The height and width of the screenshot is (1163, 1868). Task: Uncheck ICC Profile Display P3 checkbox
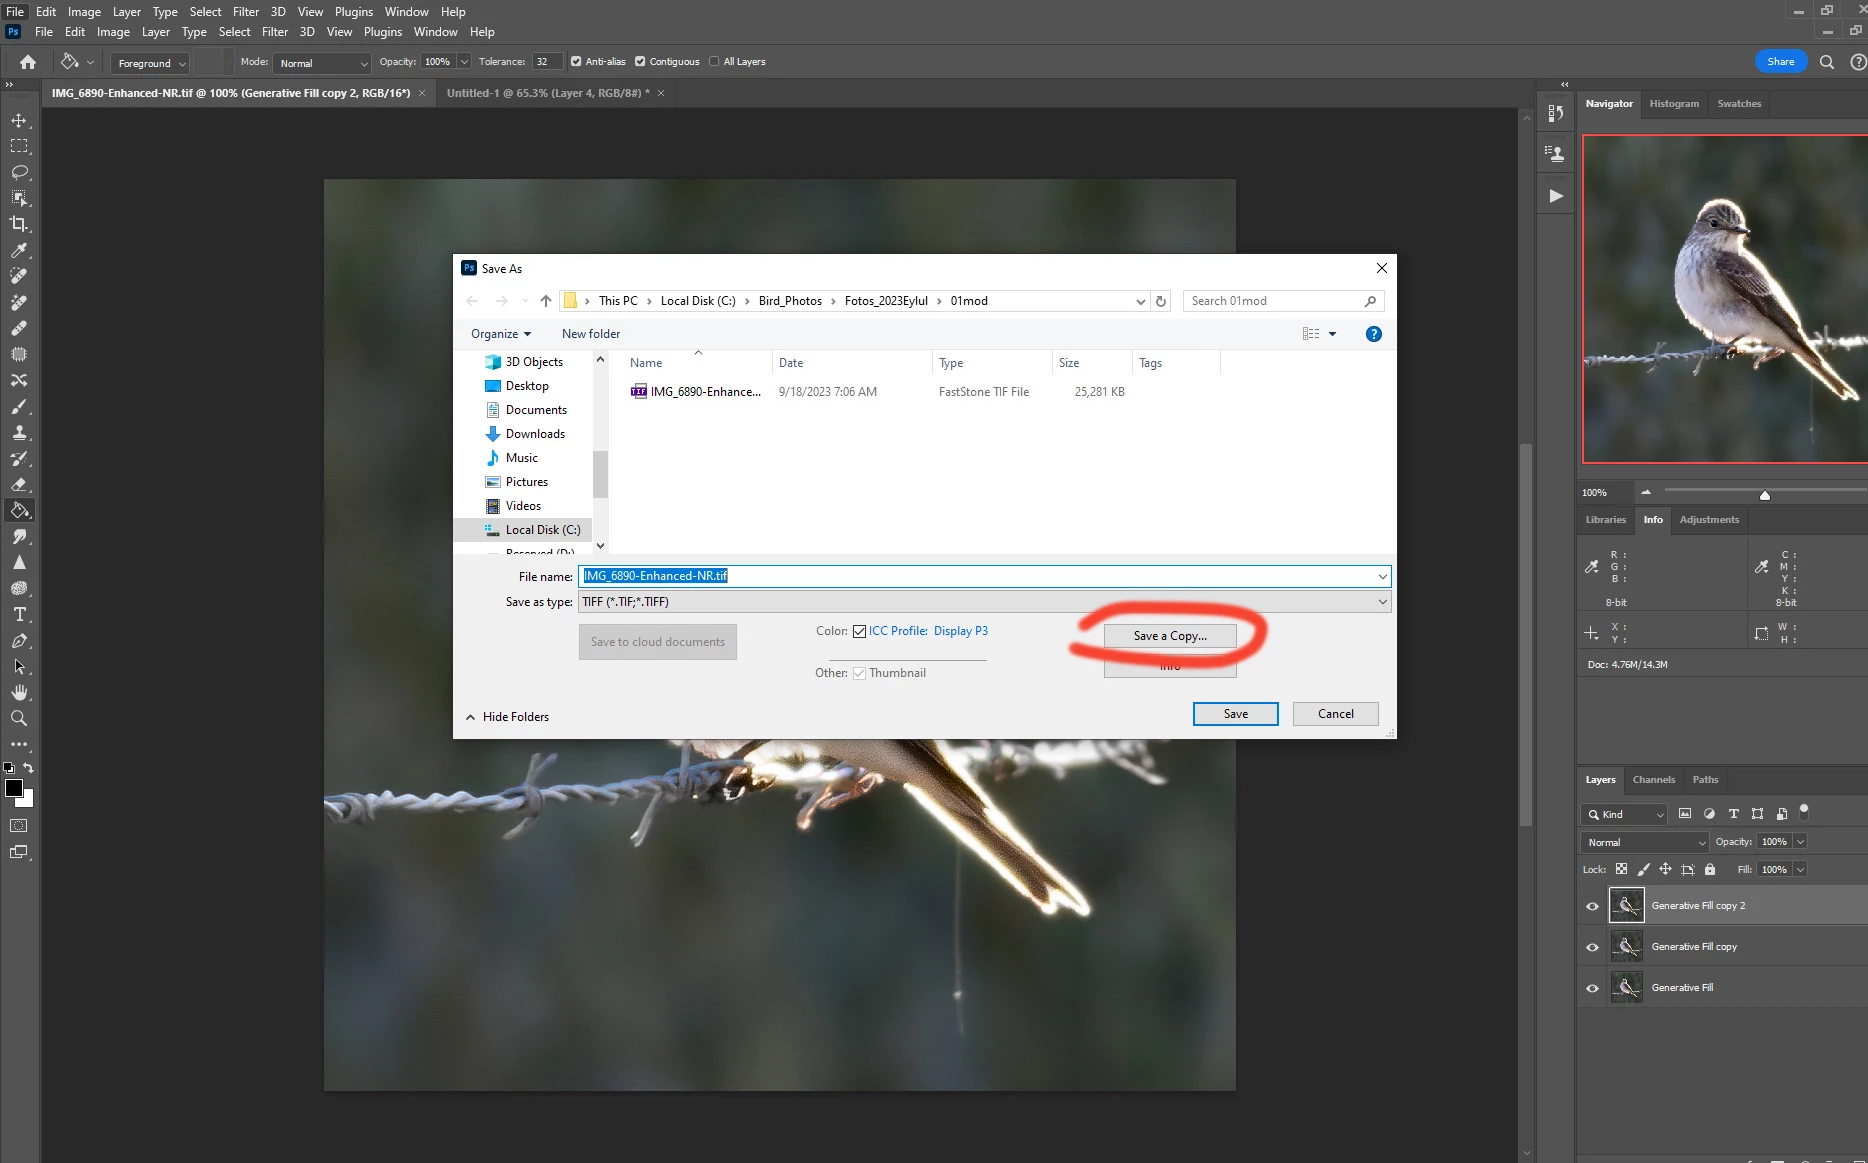[859, 631]
